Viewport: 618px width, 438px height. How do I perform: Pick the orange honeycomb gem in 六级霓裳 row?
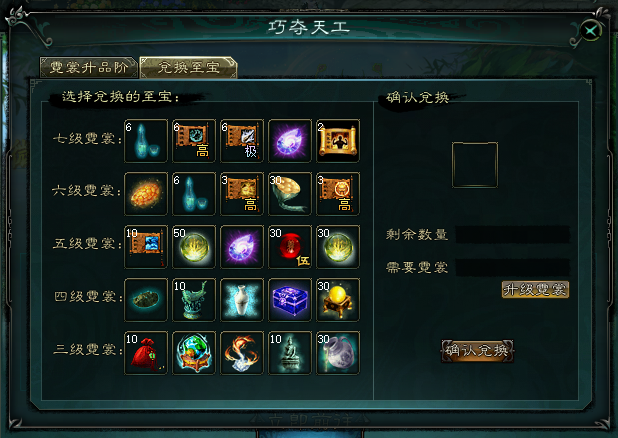point(146,194)
